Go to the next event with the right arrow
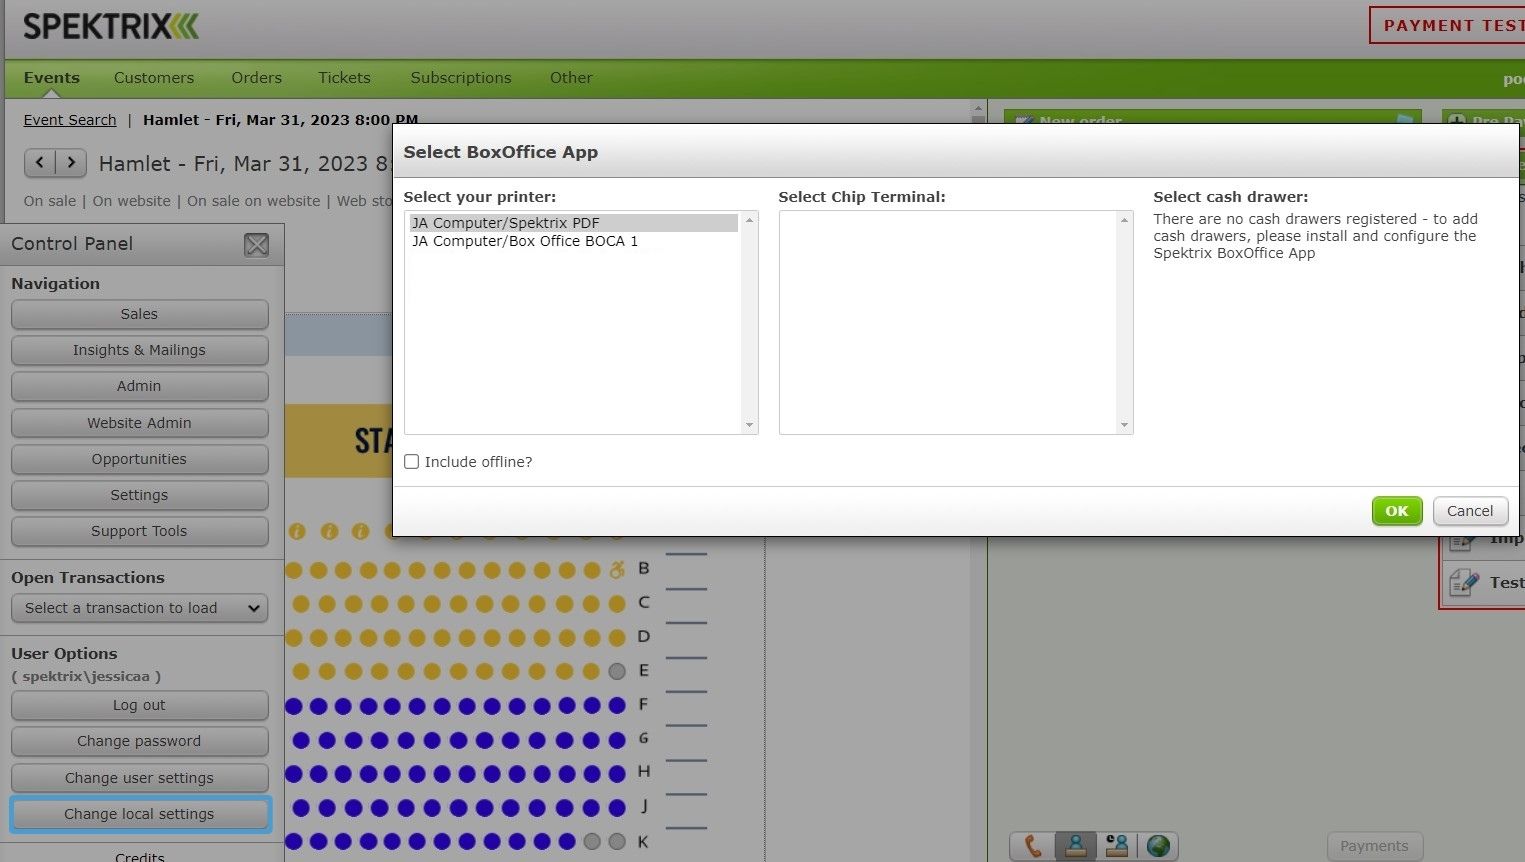Viewport: 1525px width, 862px height. 70,162
